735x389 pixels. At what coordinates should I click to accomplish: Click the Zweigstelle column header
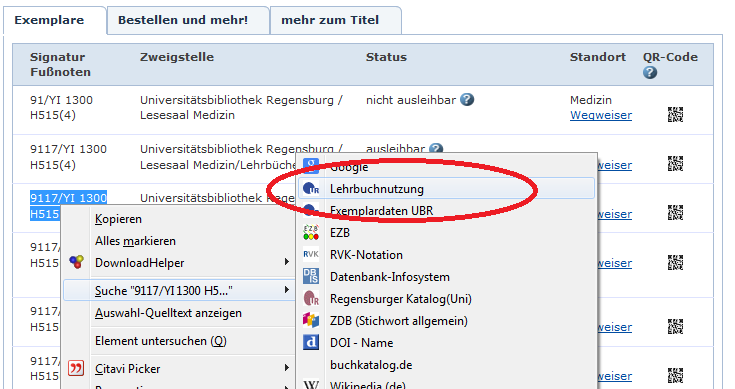pos(177,57)
